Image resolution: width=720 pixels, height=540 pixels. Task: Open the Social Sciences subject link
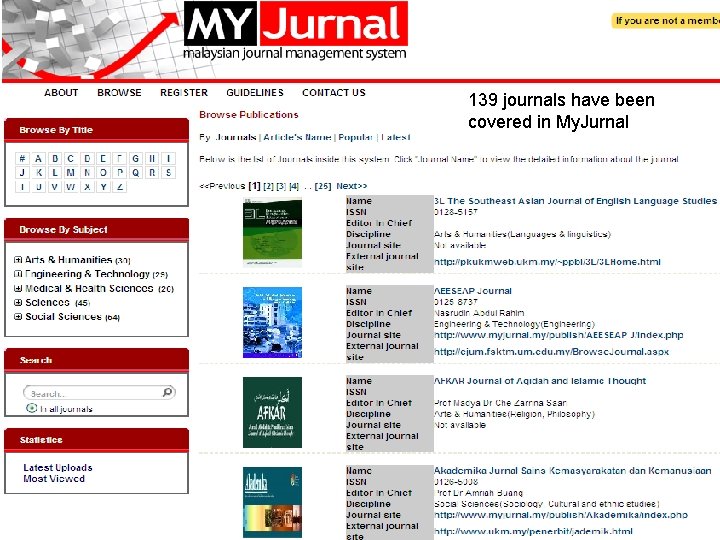(x=63, y=317)
